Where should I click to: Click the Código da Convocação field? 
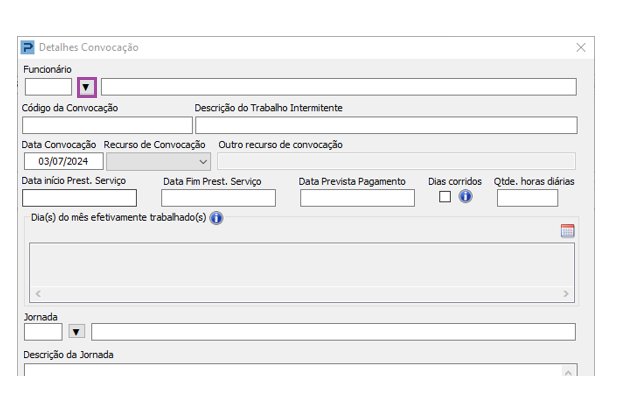coord(107,125)
